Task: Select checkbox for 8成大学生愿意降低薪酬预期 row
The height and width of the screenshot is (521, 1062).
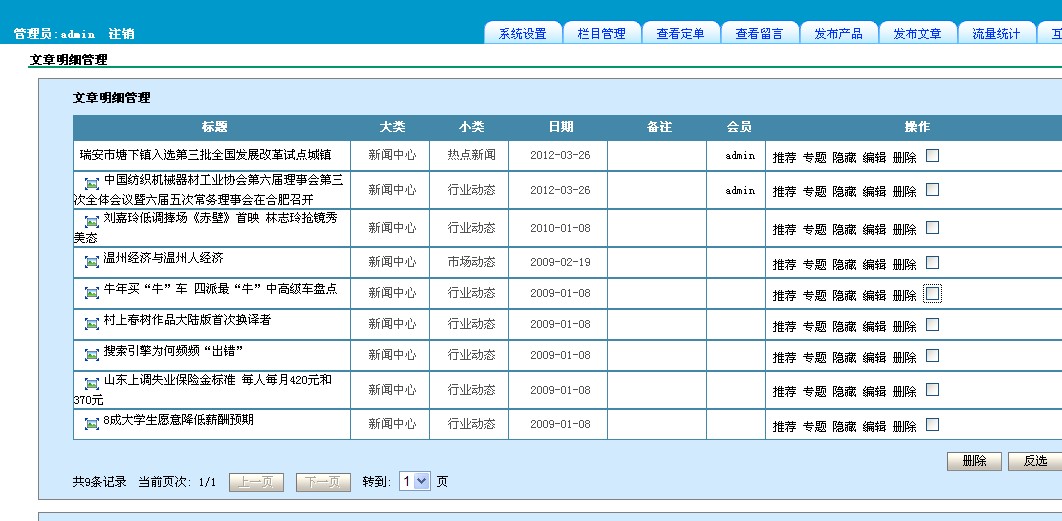Action: [932, 425]
